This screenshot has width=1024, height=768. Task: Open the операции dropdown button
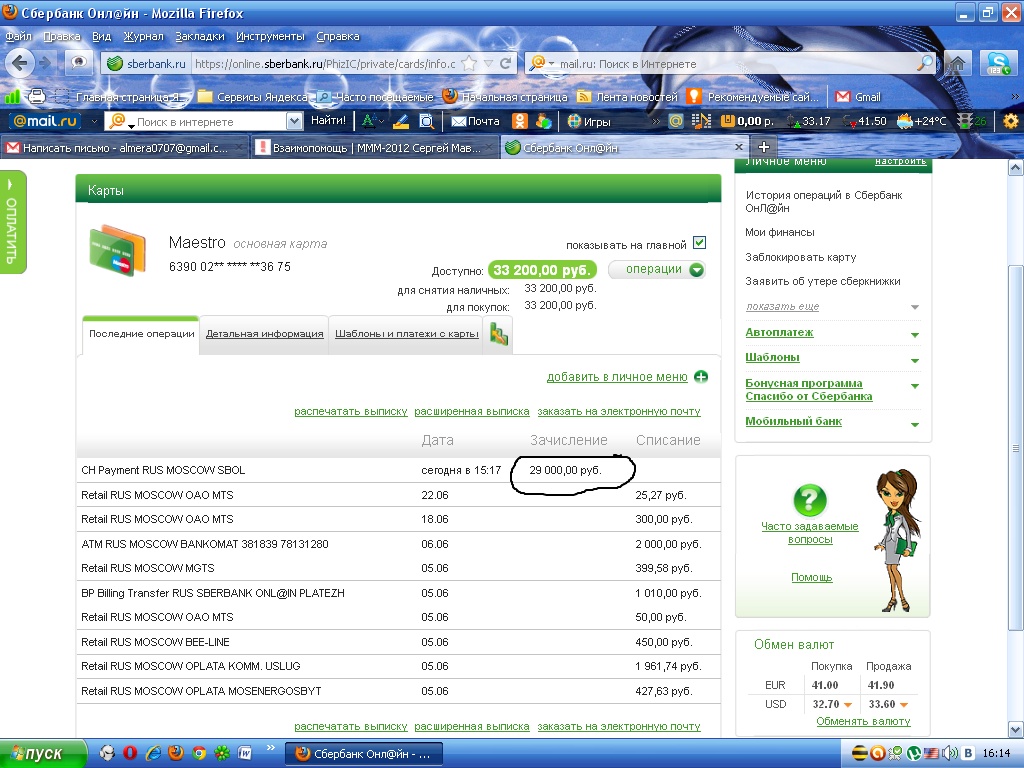pos(657,270)
